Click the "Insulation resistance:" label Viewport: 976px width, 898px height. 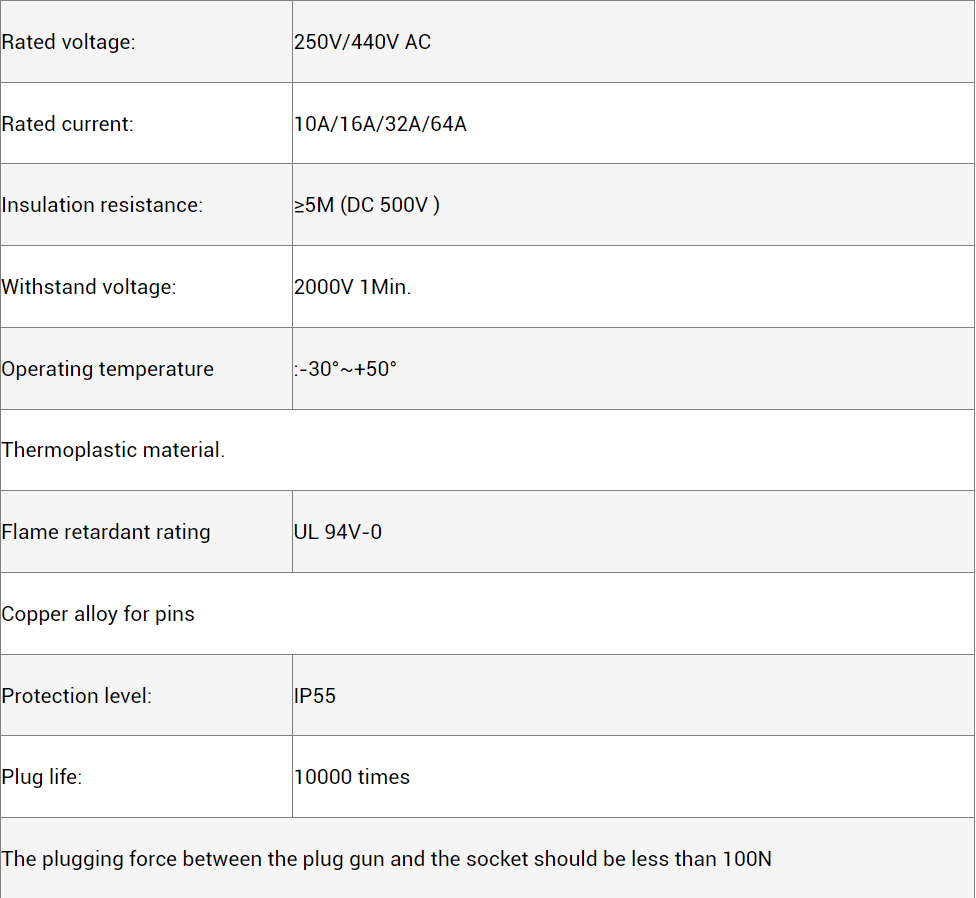[102, 205]
